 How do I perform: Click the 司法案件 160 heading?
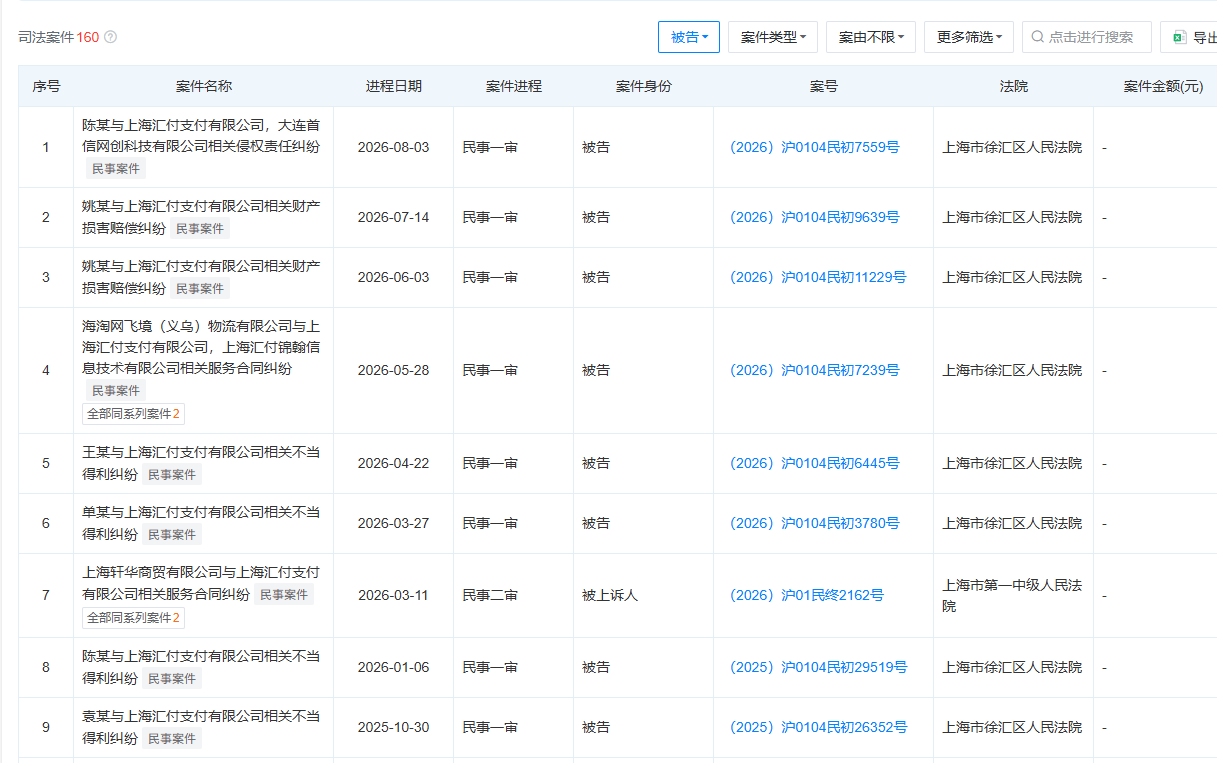59,37
